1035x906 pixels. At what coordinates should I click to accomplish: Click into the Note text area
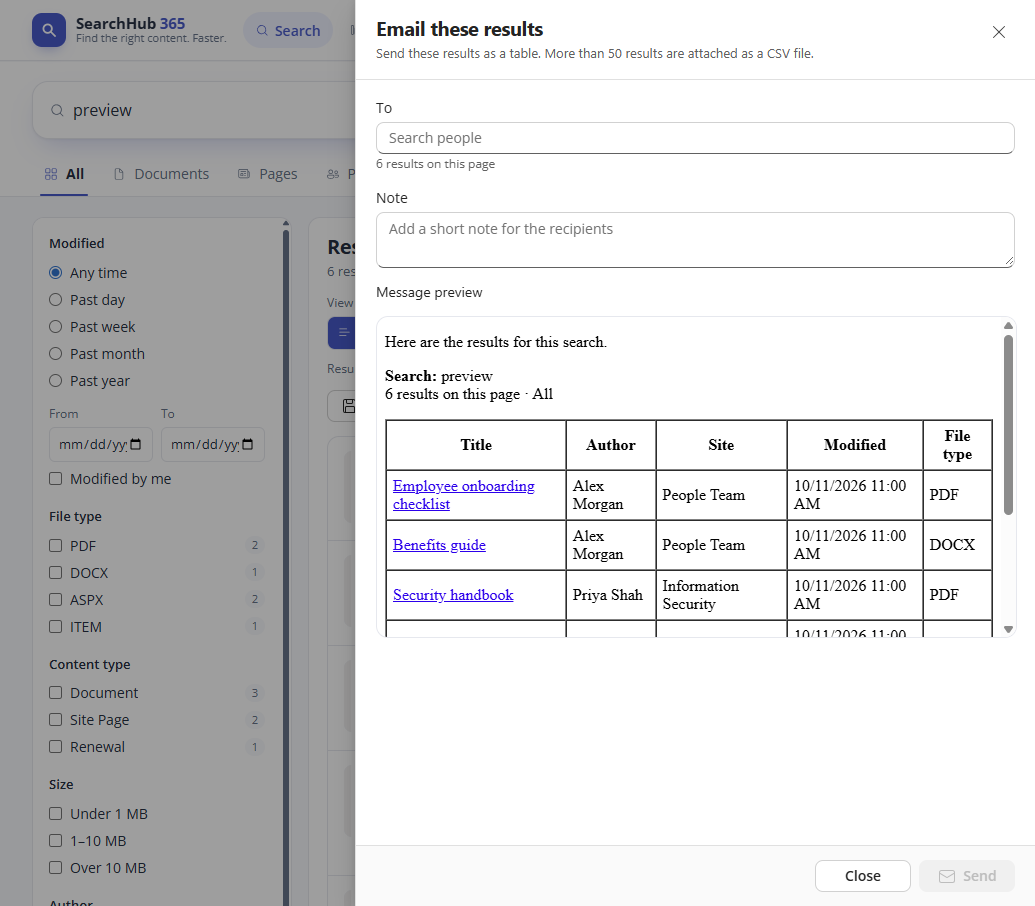(x=695, y=240)
